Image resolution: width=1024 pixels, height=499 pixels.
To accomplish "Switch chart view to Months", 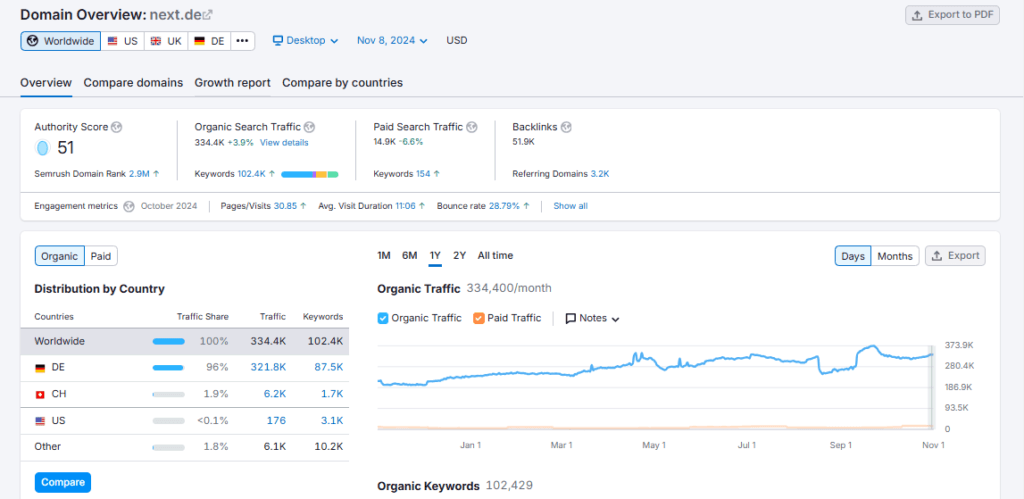I will [x=894, y=256].
